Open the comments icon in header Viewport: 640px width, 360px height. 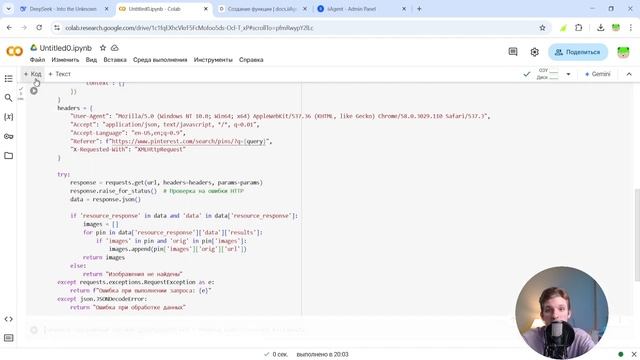pyautogui.click(x=513, y=52)
